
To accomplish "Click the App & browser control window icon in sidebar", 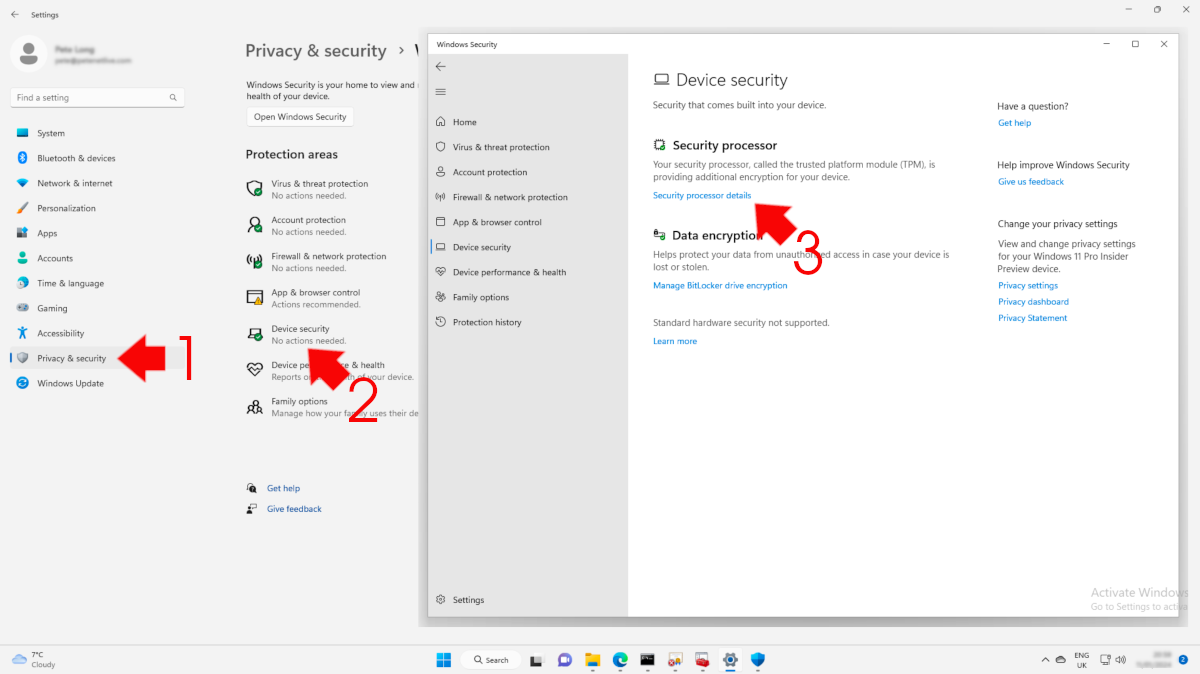I will [x=440, y=222].
